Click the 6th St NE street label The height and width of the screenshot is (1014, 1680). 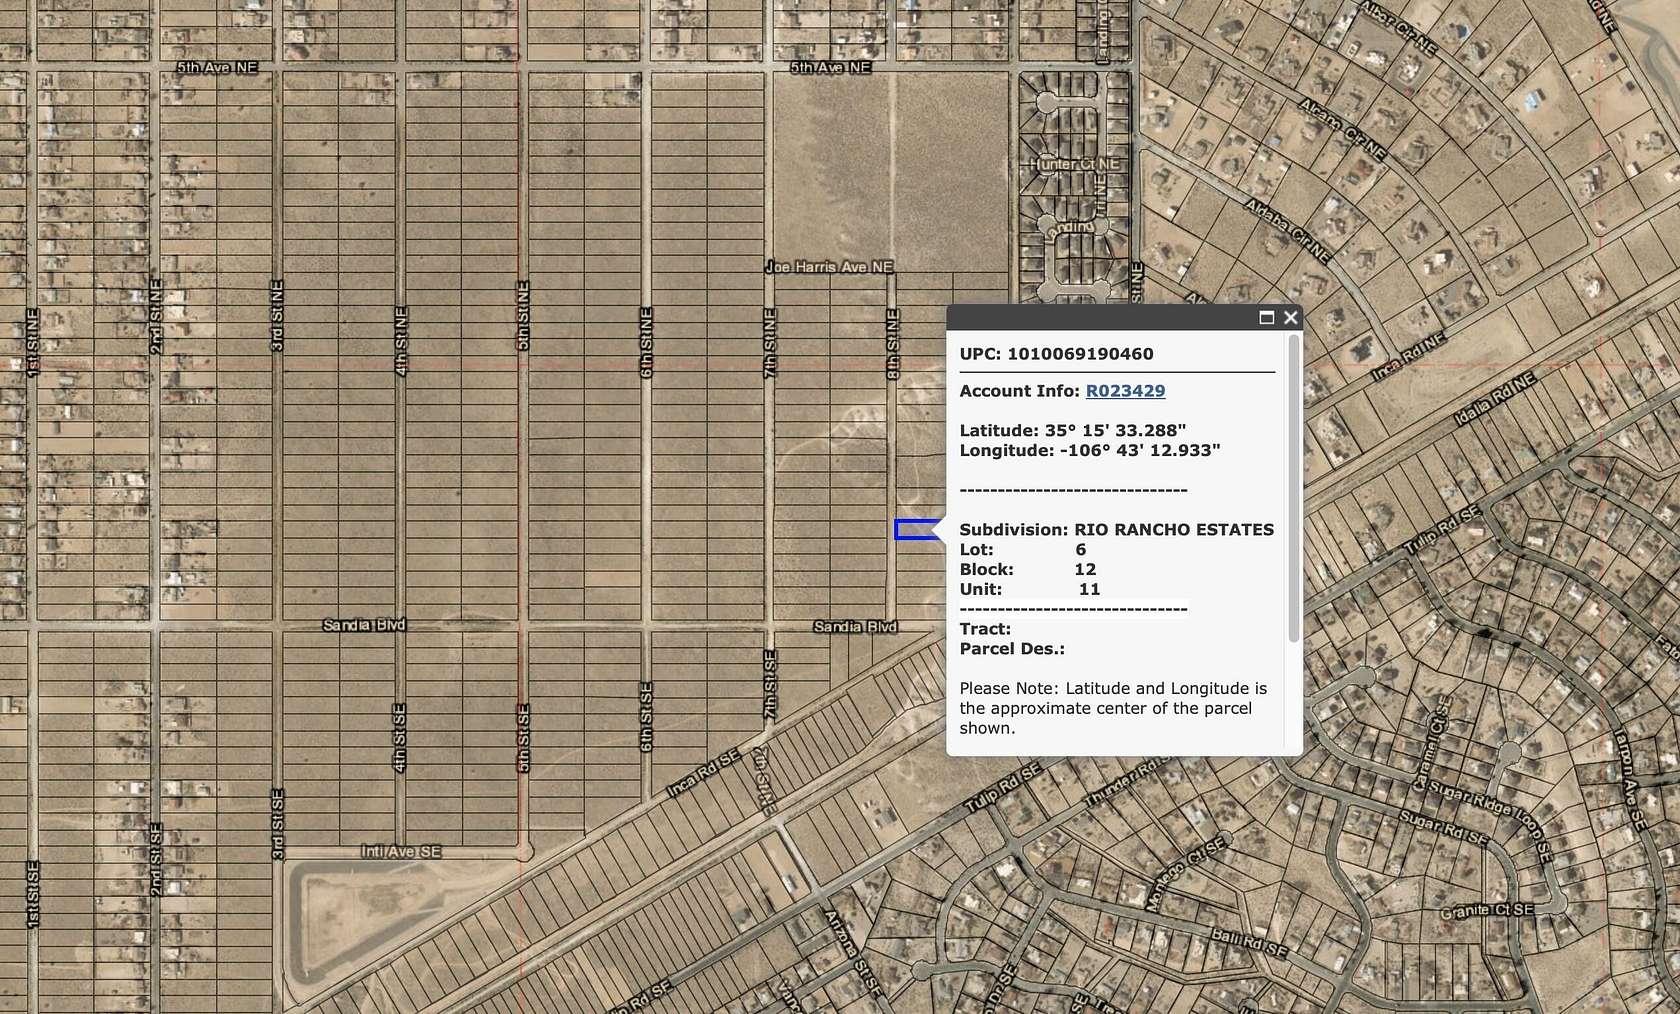[x=646, y=342]
